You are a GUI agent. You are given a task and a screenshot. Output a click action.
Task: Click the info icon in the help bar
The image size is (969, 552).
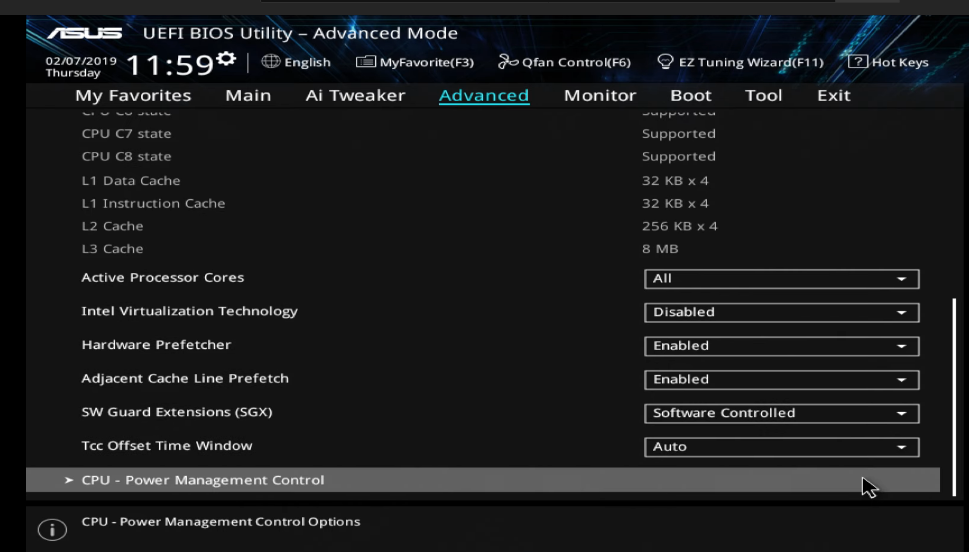tap(52, 530)
